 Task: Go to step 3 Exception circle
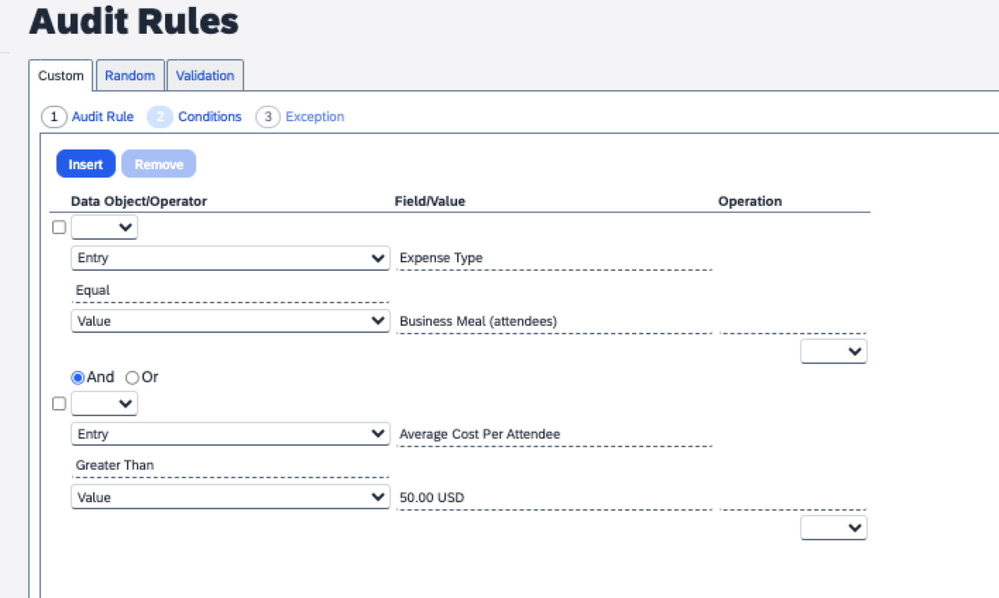[x=268, y=117]
